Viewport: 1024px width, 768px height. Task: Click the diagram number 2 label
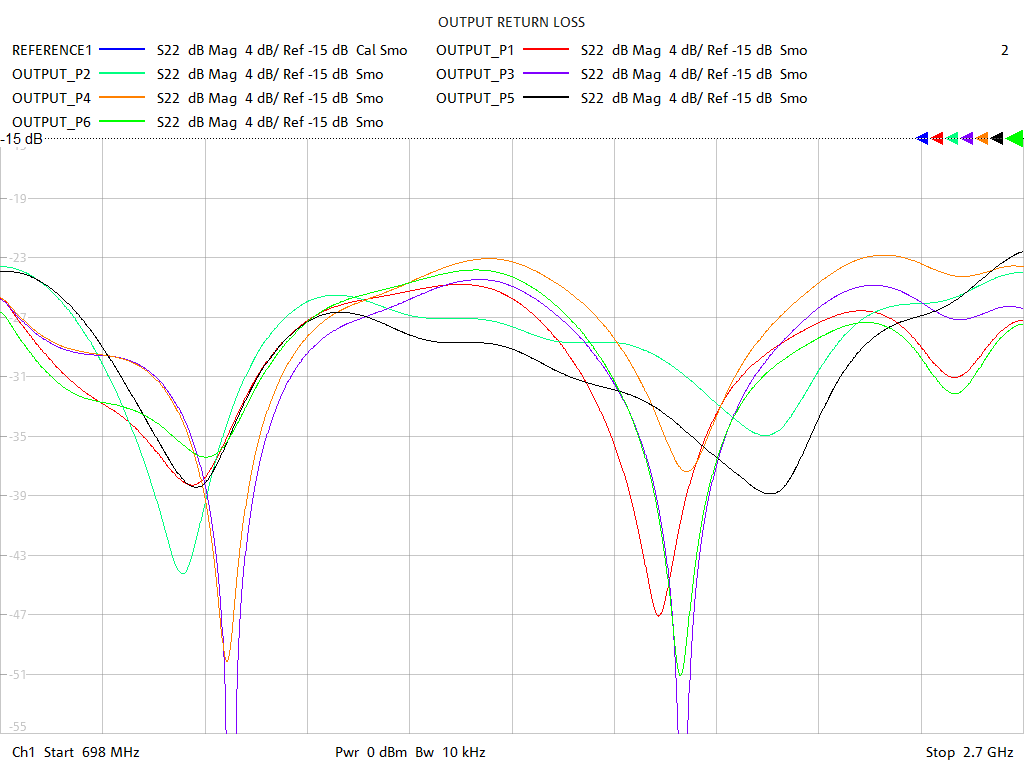point(1004,50)
